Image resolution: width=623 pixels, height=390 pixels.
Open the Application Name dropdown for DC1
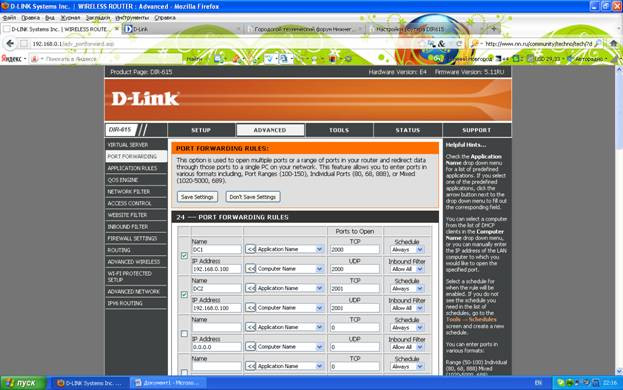tap(290, 249)
